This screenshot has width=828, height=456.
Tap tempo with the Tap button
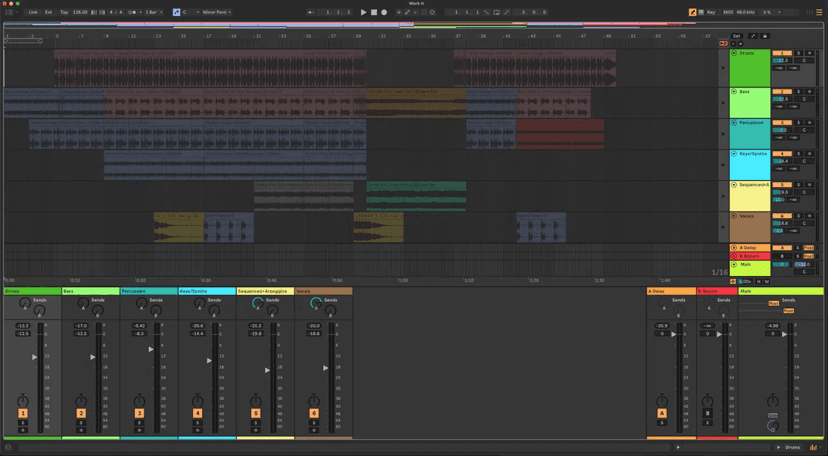(64, 12)
